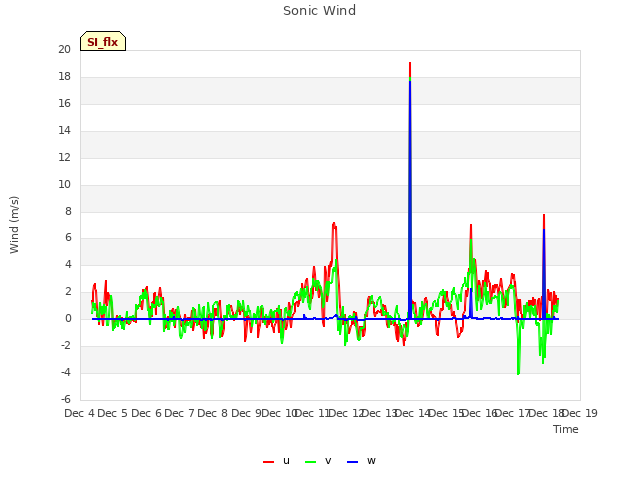
Task: Click the green v legend color marker
Action: [310, 462]
